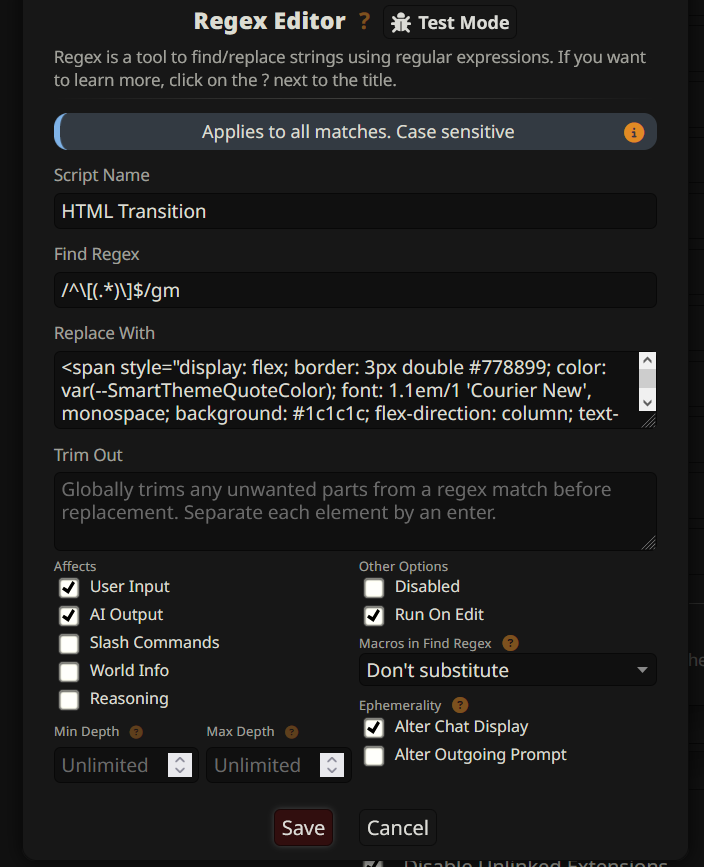Click the Other Options label
Screen dimensions: 704x867
(403, 566)
